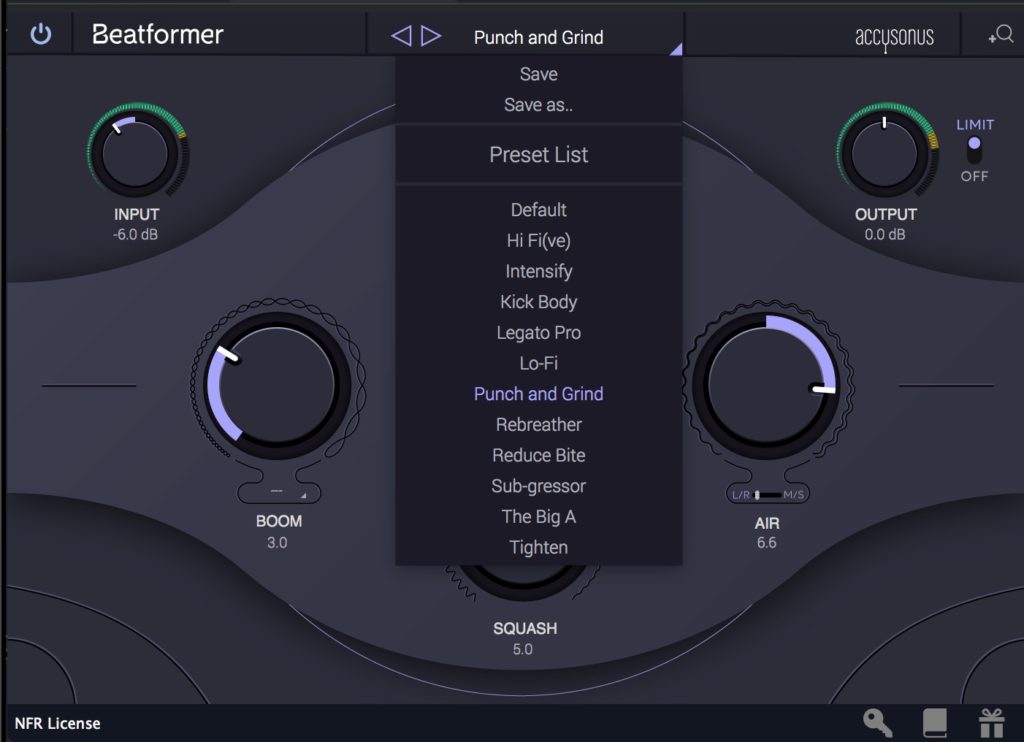Click the accusonus logo
Image resolution: width=1024 pixels, height=742 pixels.
pyautogui.click(x=894, y=37)
